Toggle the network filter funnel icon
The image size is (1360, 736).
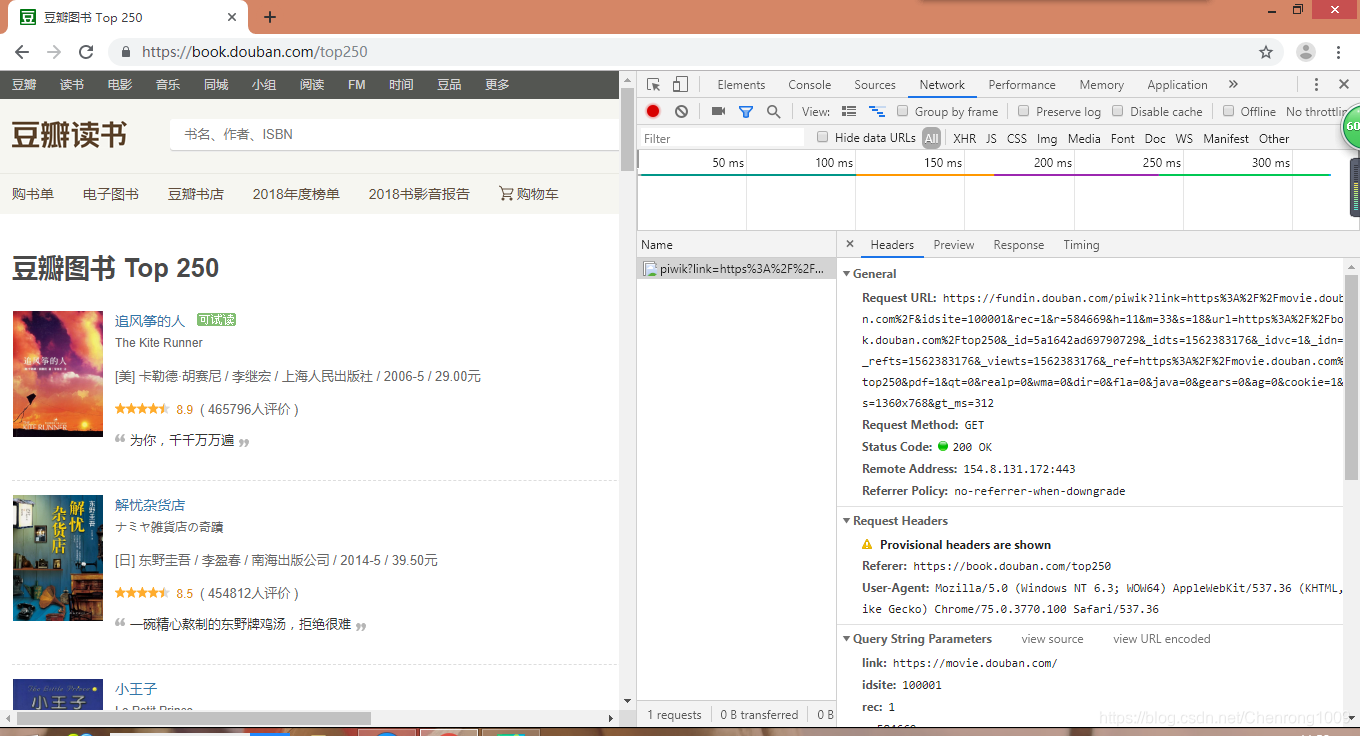click(746, 112)
